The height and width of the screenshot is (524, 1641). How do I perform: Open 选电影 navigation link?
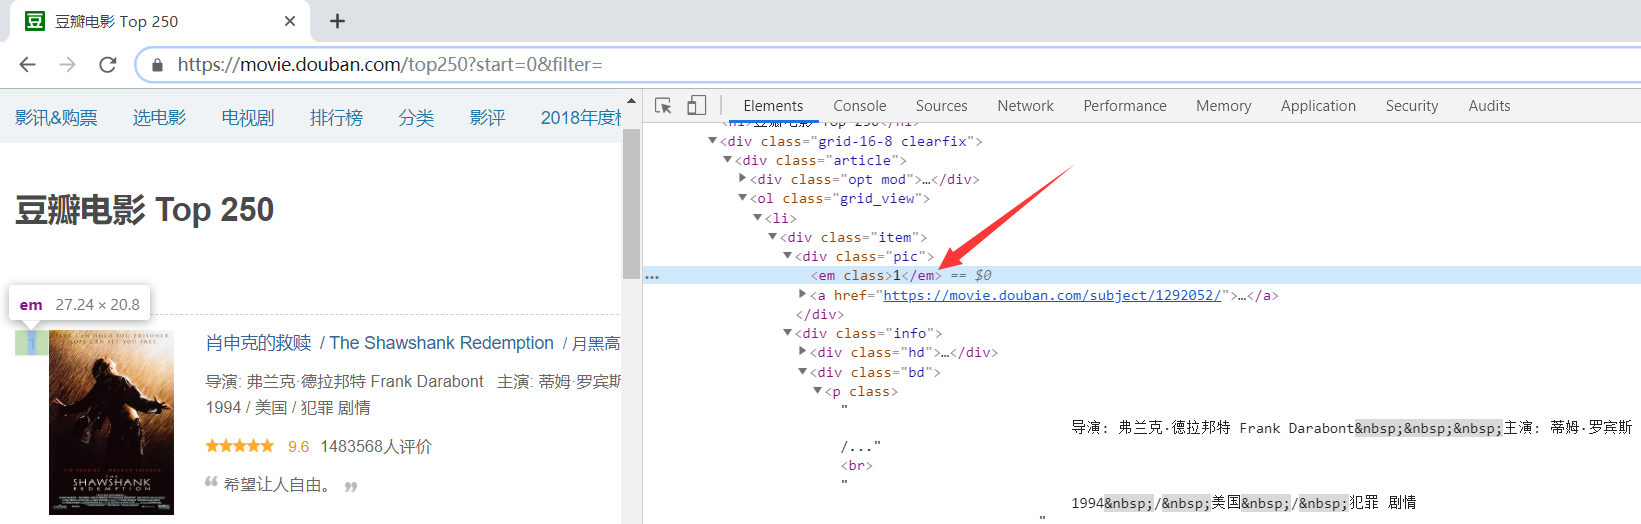[x=160, y=118]
